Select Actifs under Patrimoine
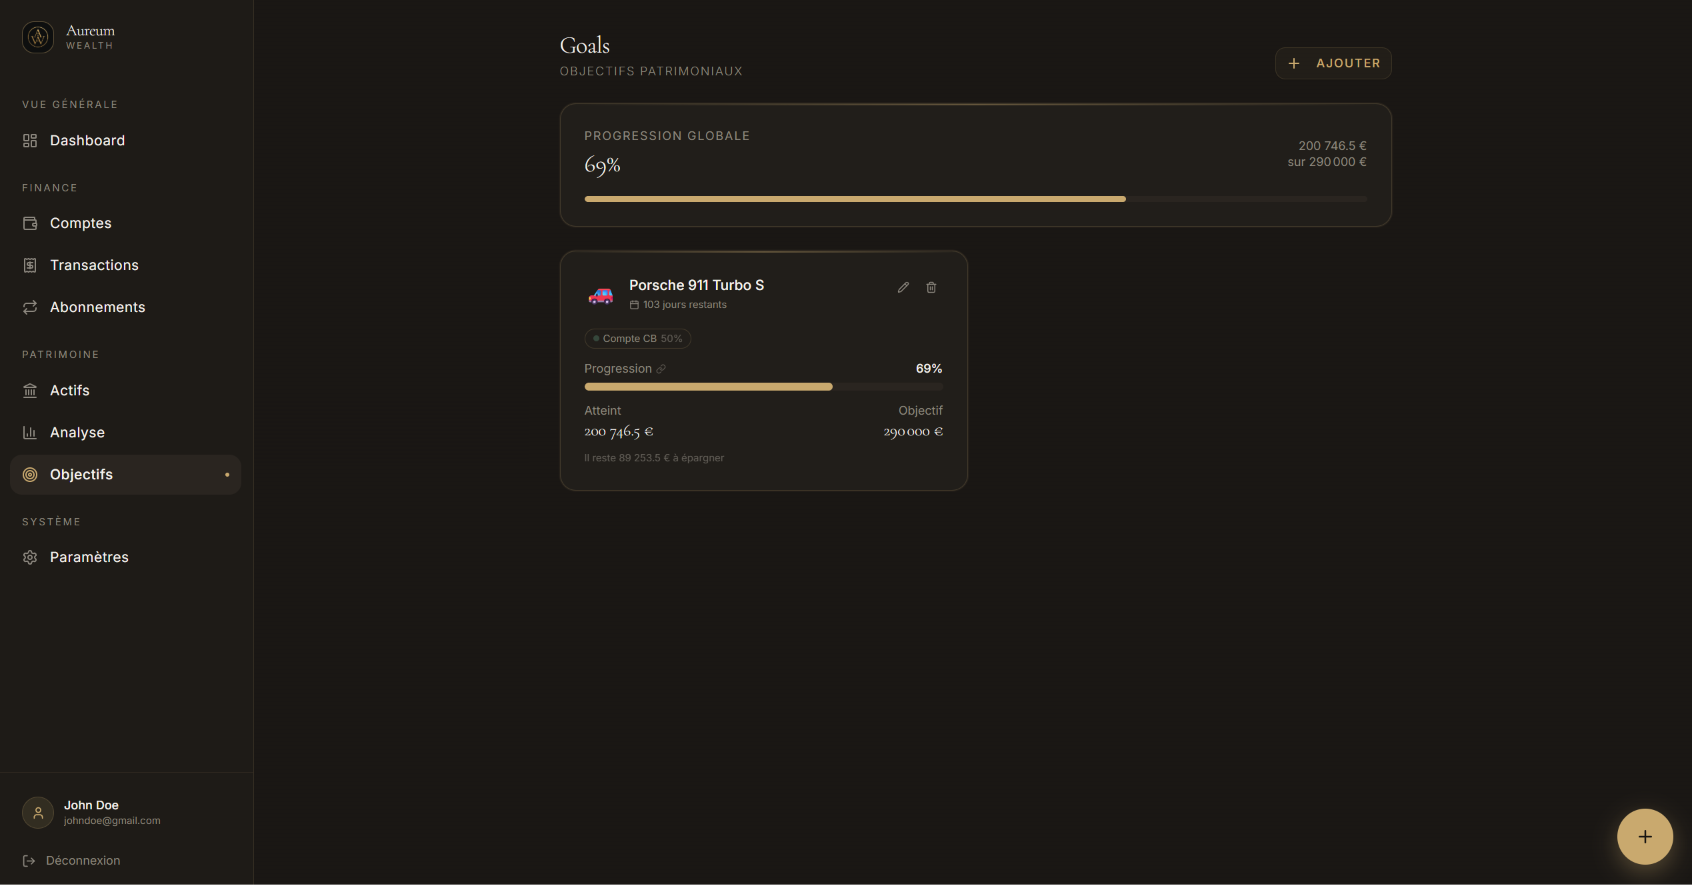Viewport: 1692px width, 885px height. pyautogui.click(x=126, y=390)
